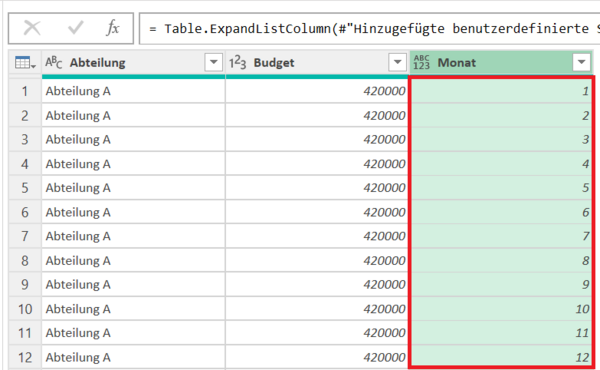Select the Monat cell showing 7

click(x=501, y=236)
